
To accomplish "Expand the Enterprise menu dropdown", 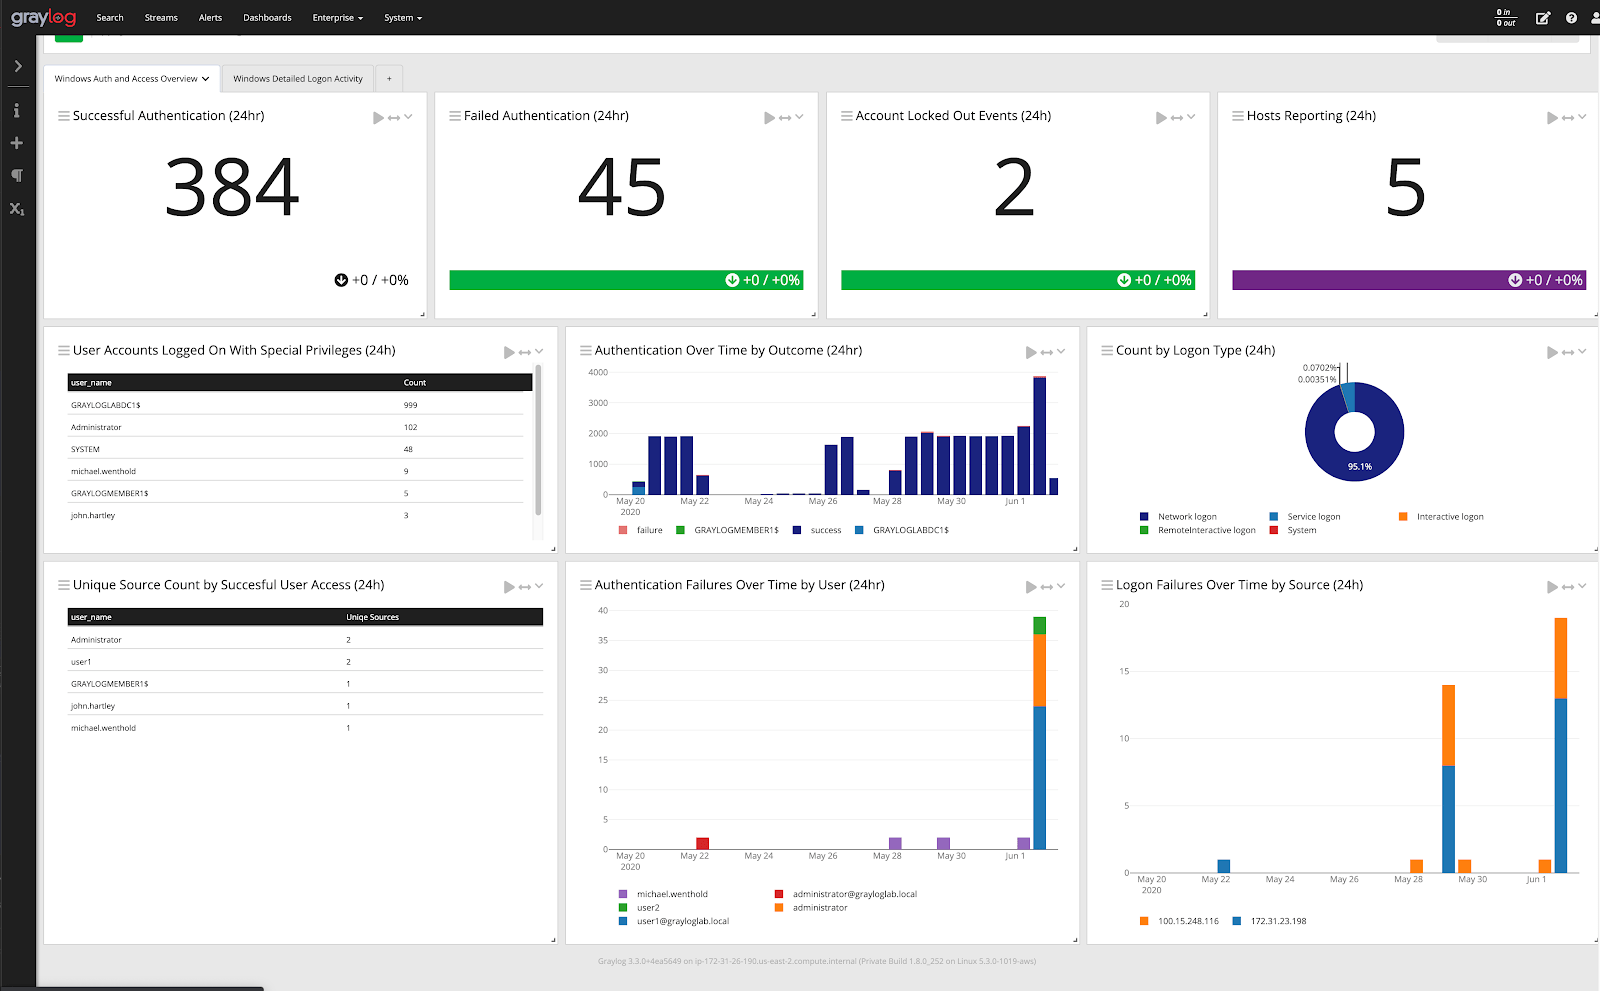I will [x=337, y=18].
